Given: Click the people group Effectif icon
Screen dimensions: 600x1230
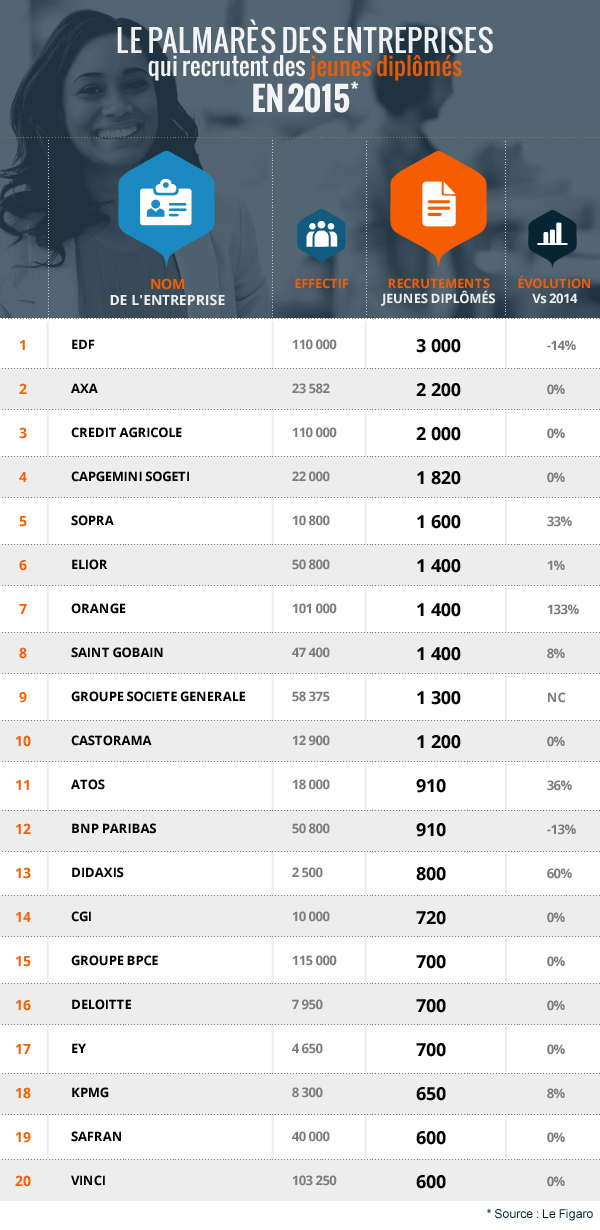Looking at the screenshot, I should (x=319, y=235).
